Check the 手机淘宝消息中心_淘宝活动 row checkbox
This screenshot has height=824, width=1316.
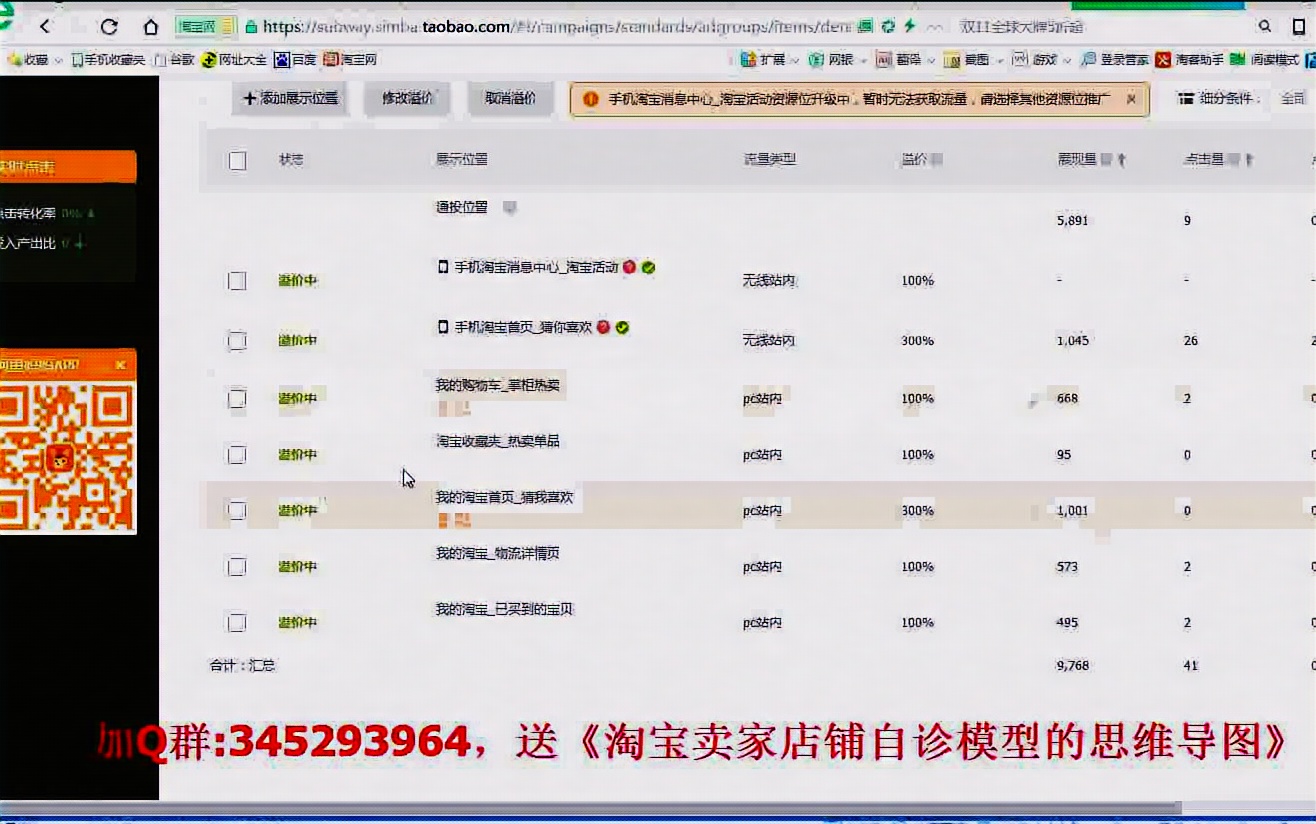(x=237, y=281)
